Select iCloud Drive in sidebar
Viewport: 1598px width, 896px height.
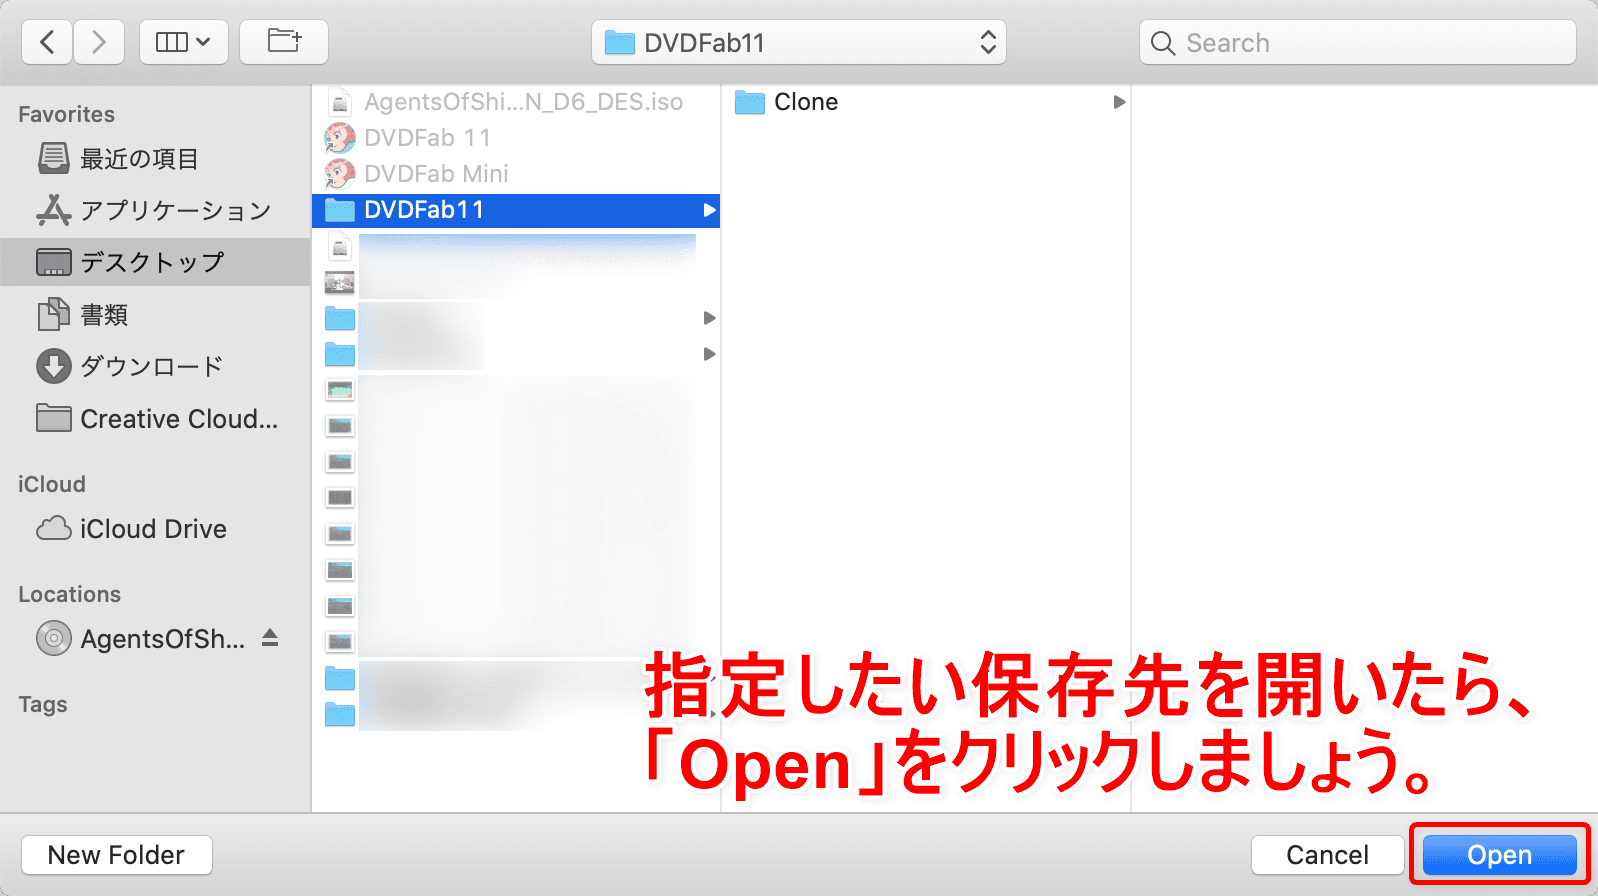tap(155, 528)
